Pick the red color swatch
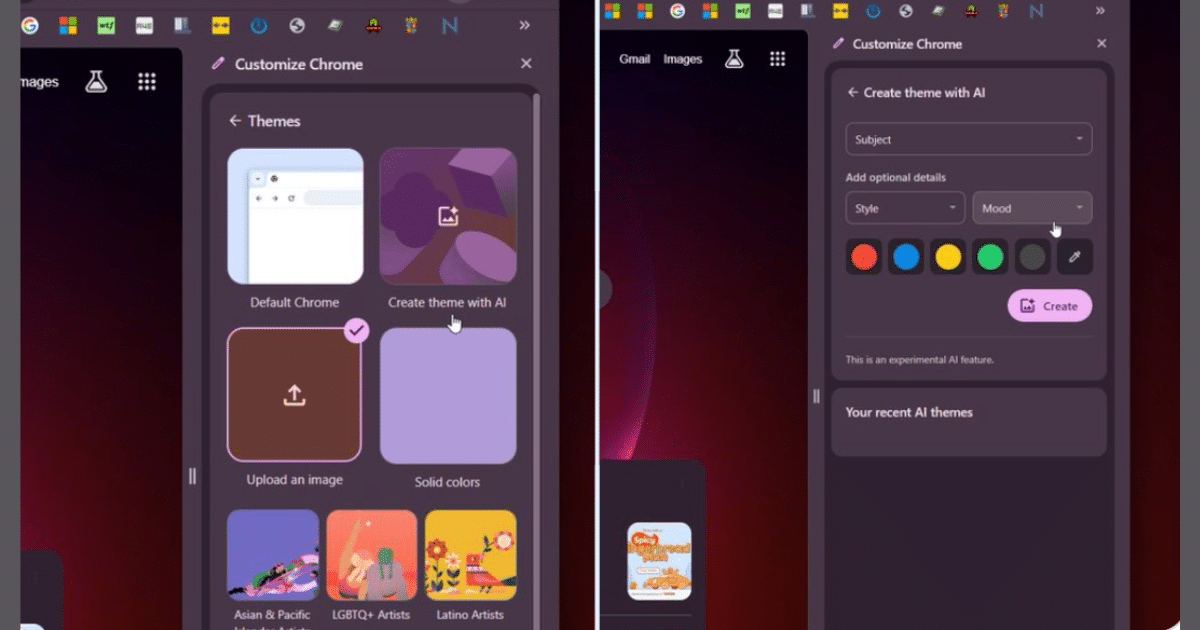Image resolution: width=1200 pixels, height=630 pixels. coord(864,257)
